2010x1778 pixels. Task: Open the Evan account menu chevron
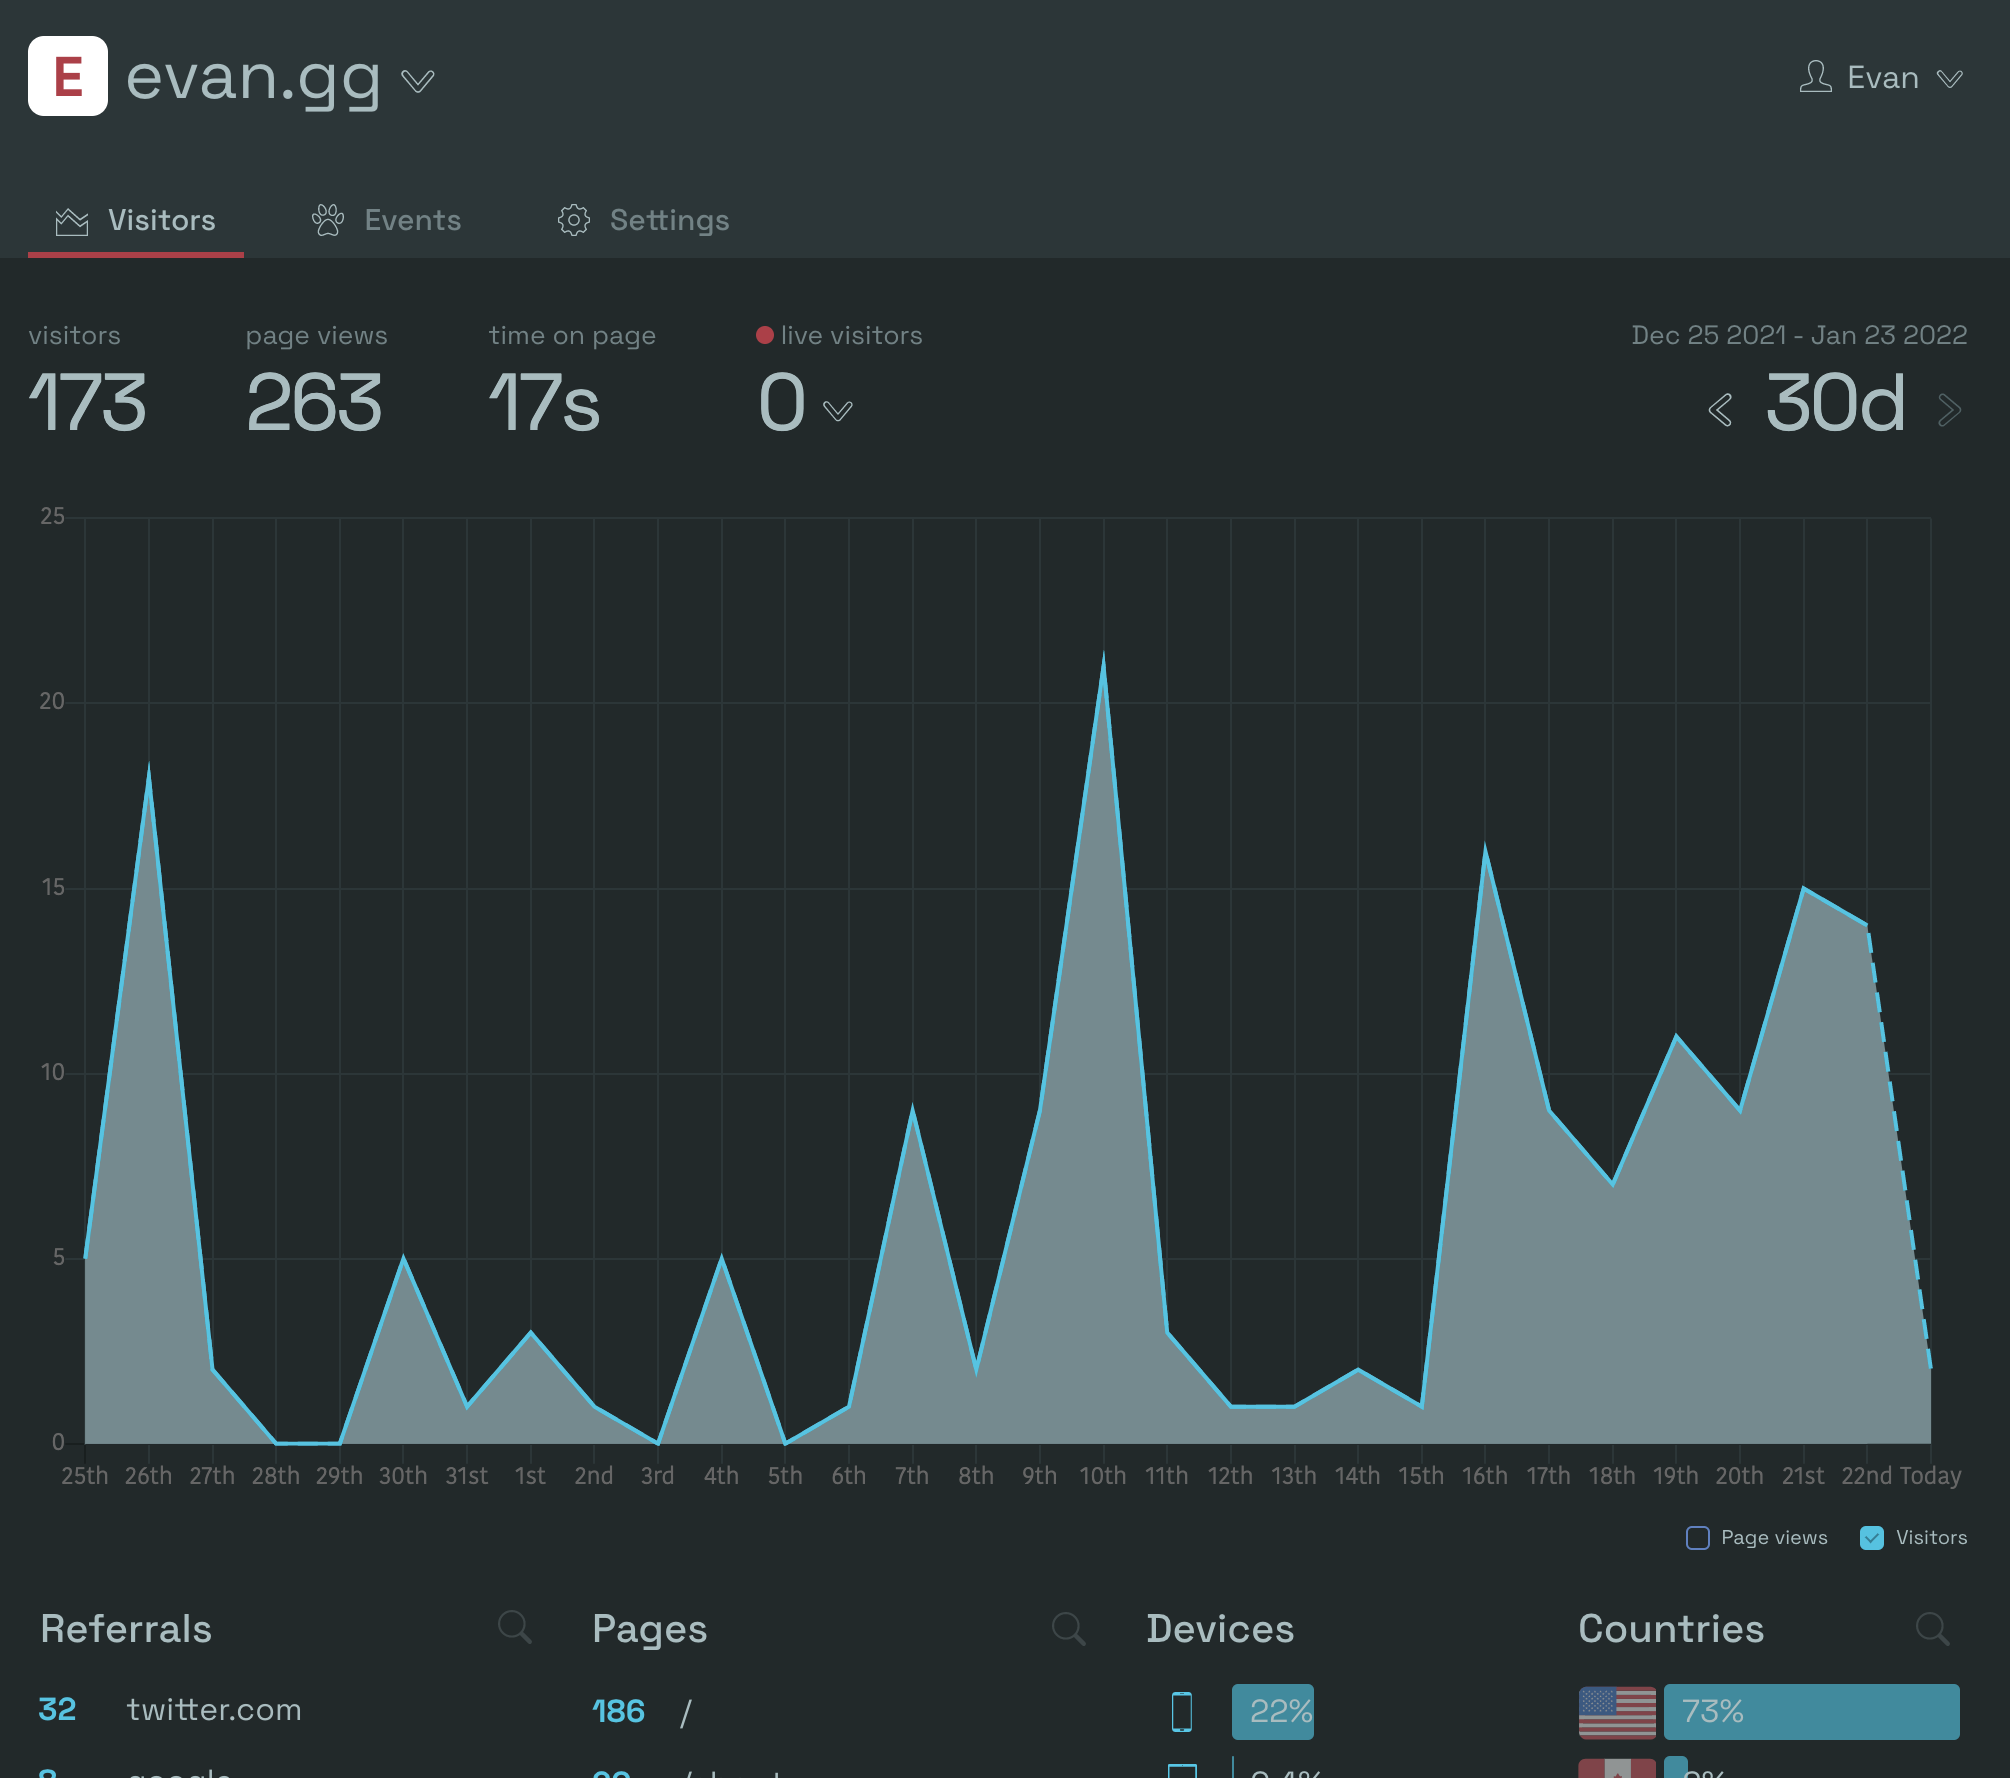pos(1950,78)
